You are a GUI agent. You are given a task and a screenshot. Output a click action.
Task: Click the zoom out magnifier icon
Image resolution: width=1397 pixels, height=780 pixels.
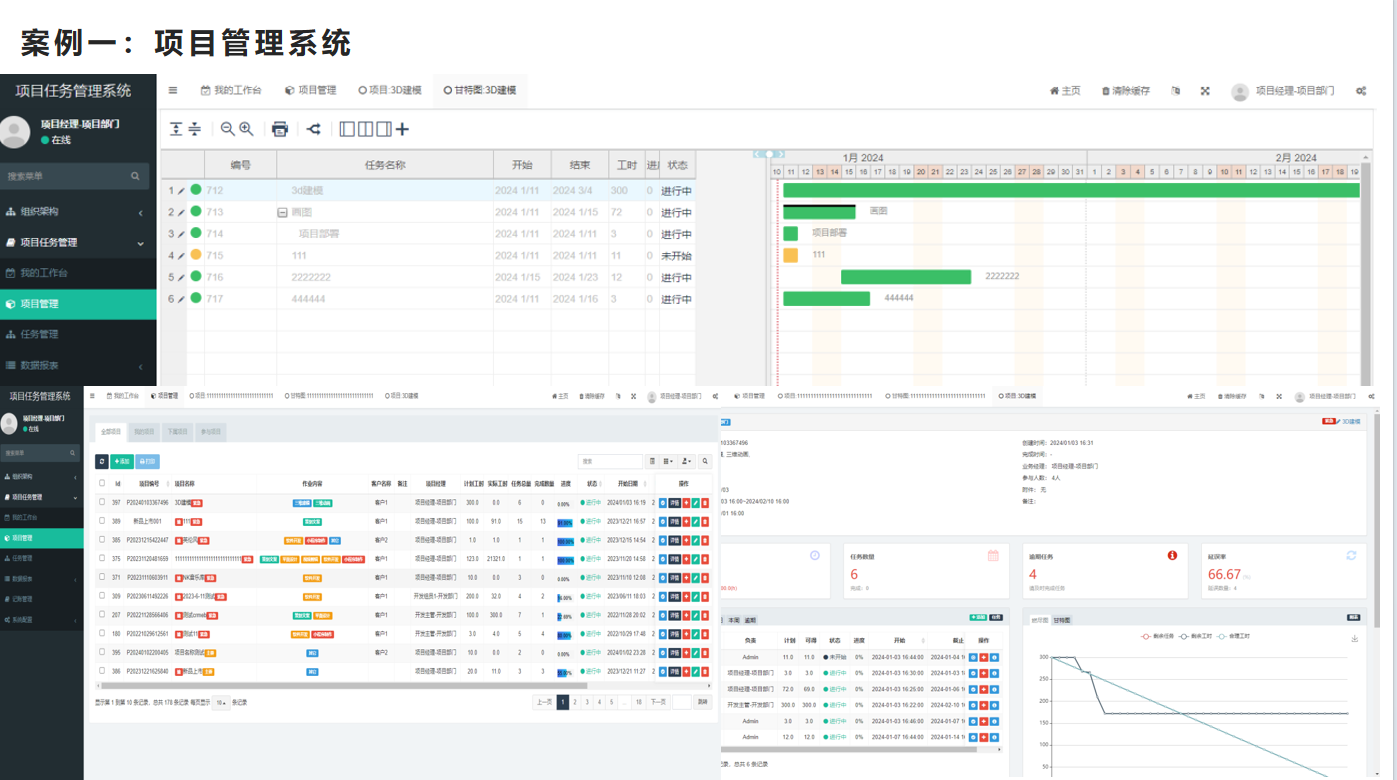click(227, 128)
